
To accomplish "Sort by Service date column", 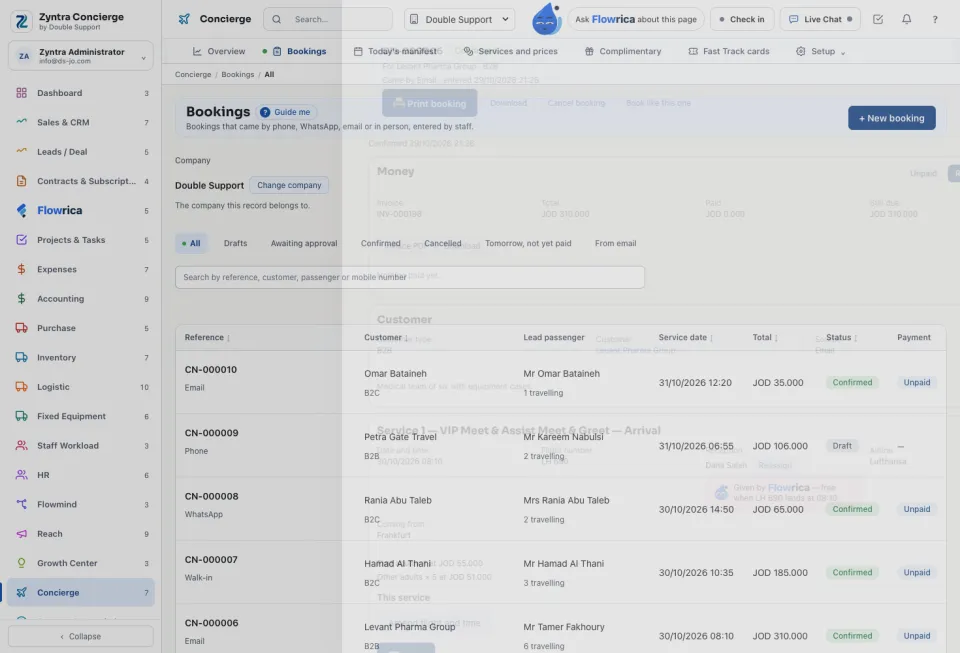I will 686,337.
